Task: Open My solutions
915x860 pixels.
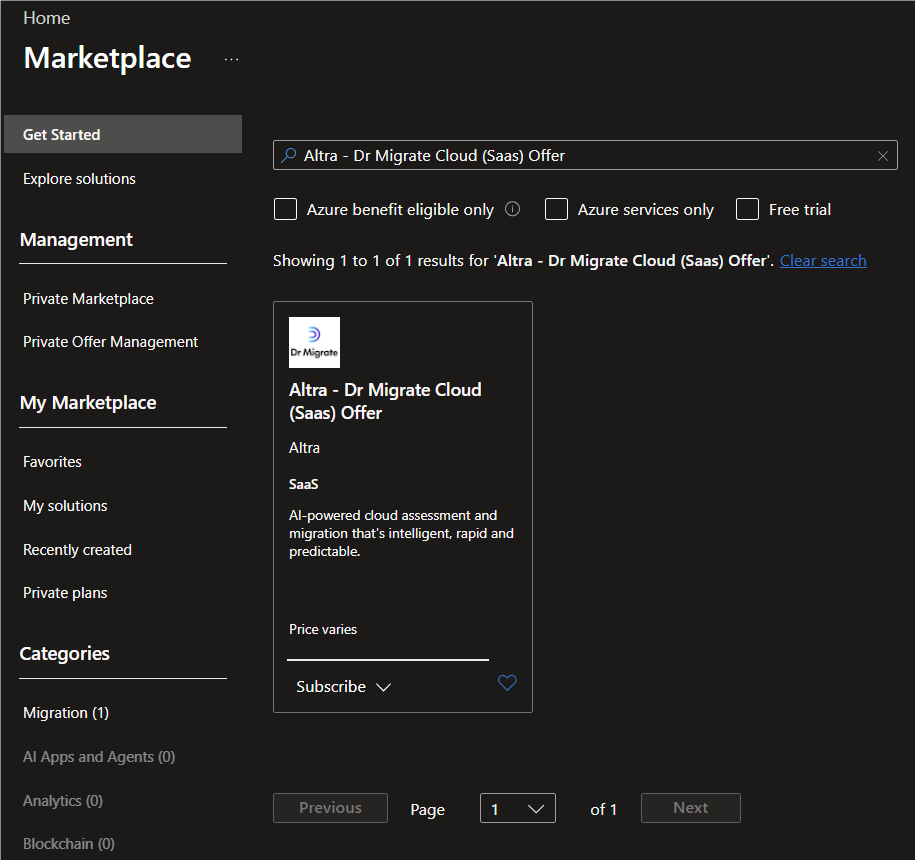Action: 65,506
